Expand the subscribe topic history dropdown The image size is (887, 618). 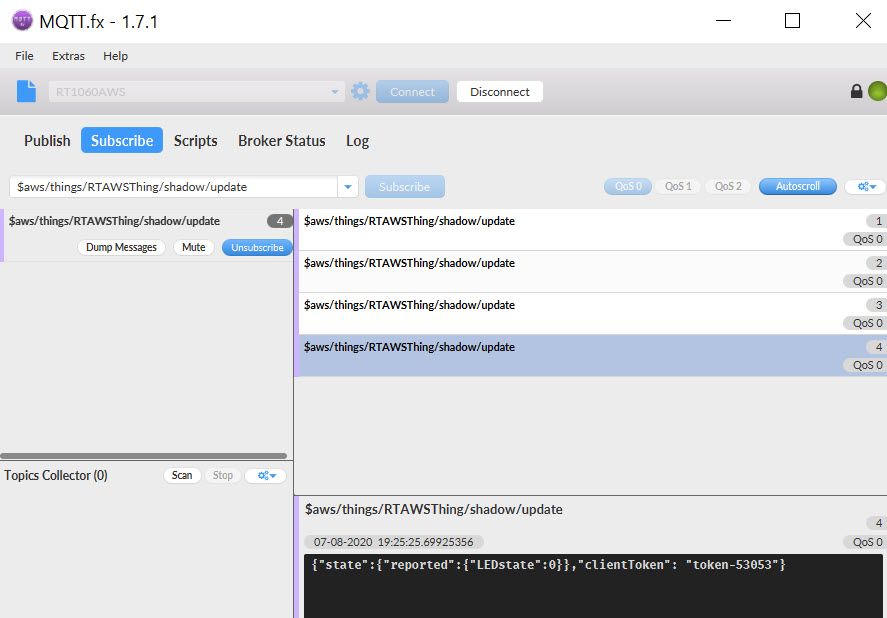click(x=348, y=187)
